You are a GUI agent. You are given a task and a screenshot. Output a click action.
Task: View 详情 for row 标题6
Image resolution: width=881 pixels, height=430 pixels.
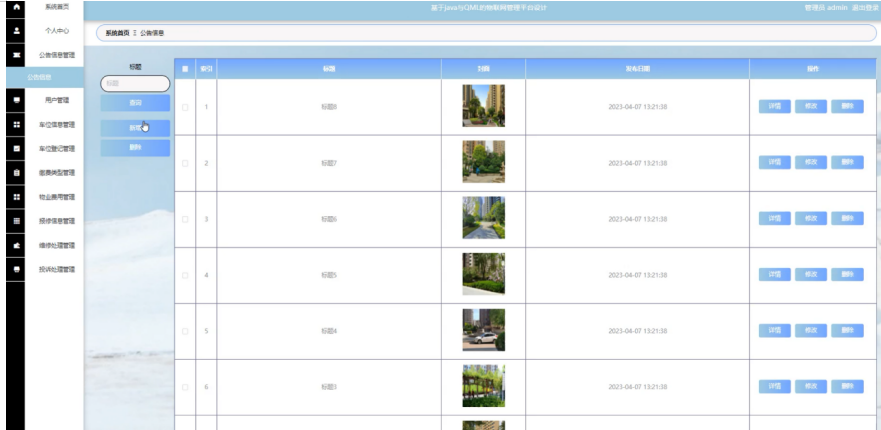pyautogui.click(x=775, y=218)
